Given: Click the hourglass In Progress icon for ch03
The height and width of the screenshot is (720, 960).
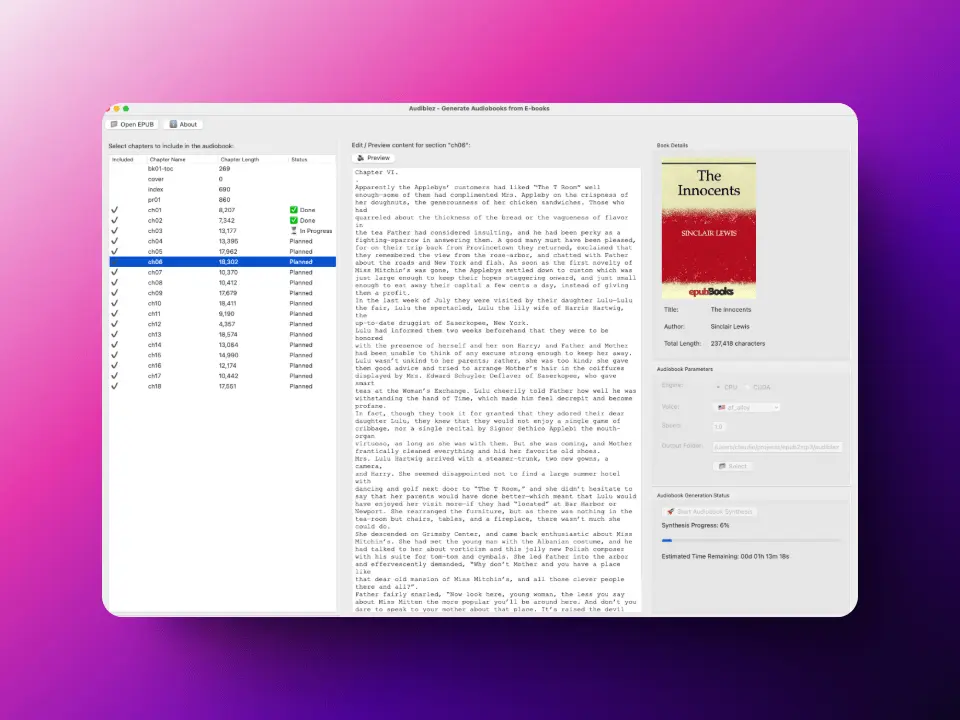Looking at the screenshot, I should [293, 231].
